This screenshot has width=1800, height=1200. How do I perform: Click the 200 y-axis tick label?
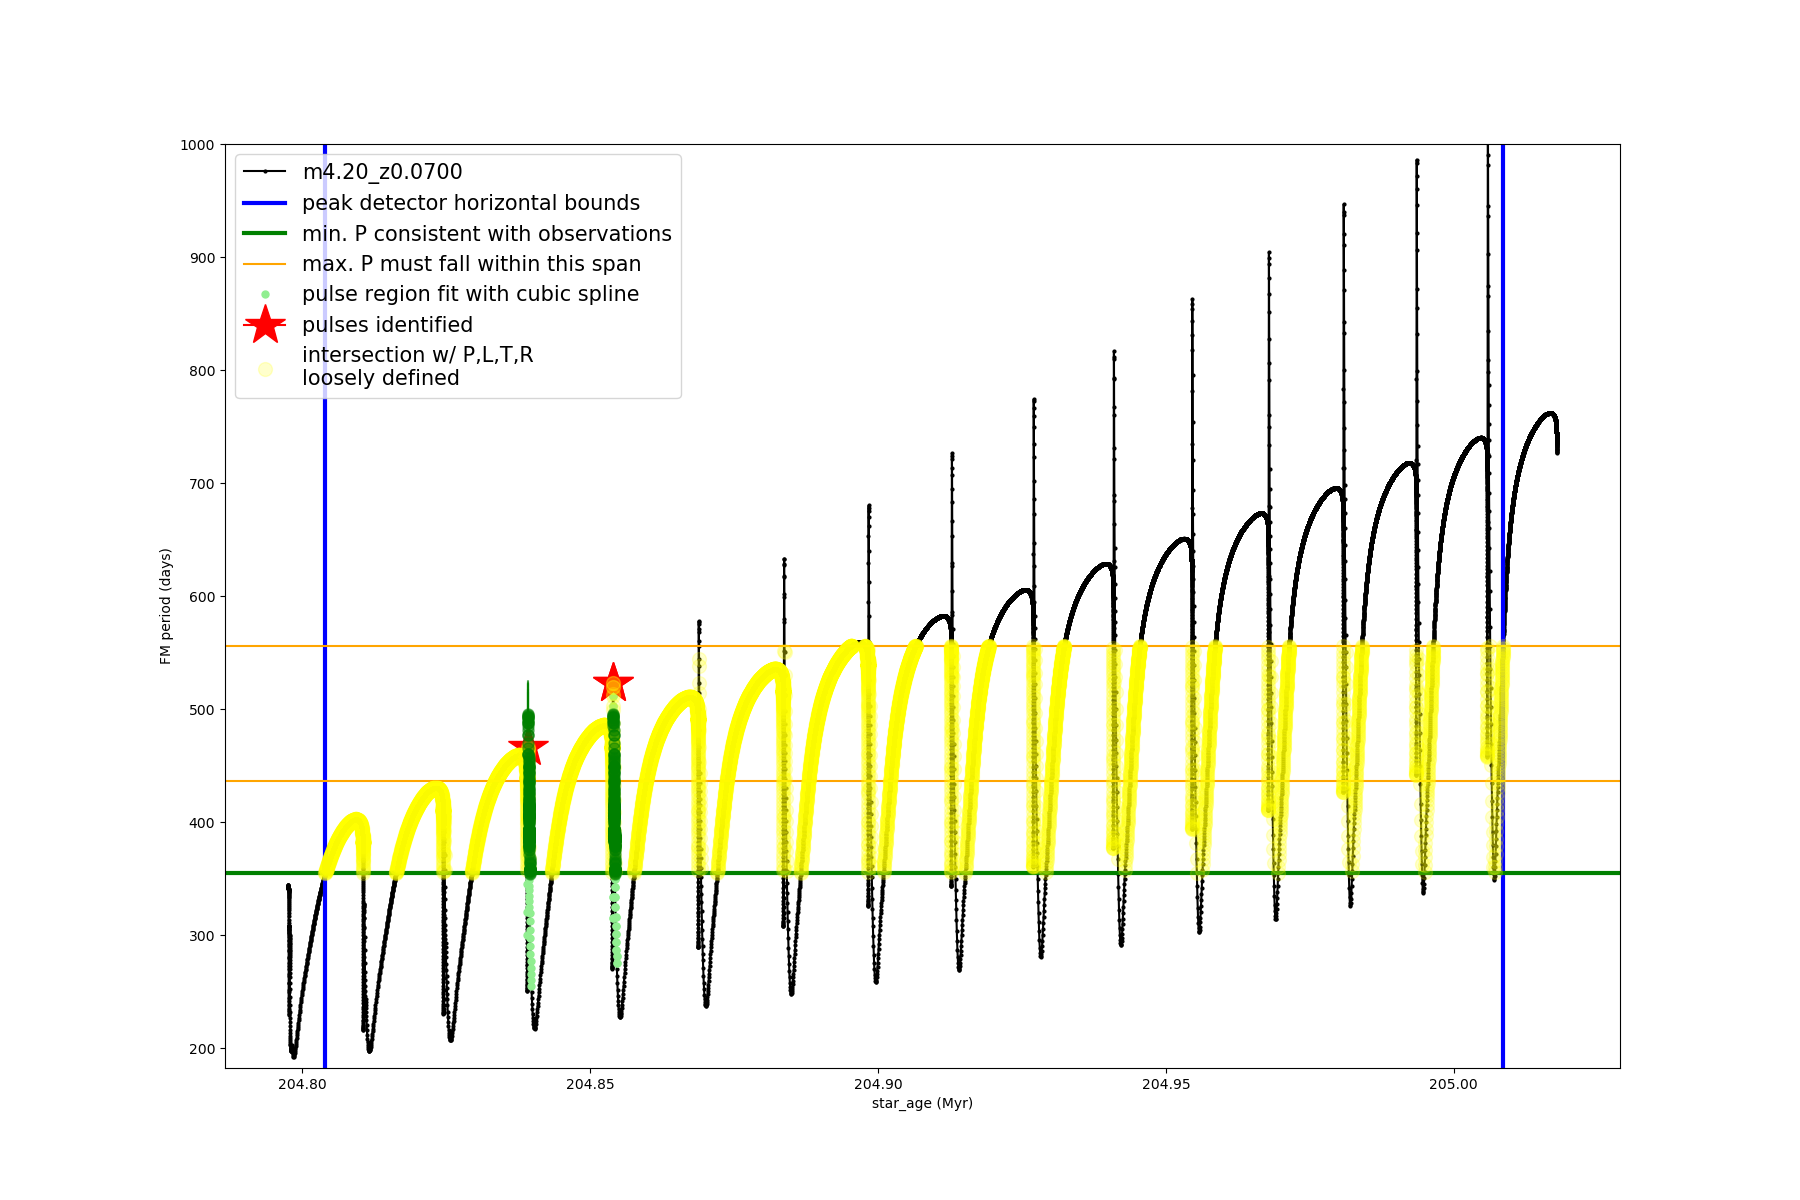tap(201, 1049)
